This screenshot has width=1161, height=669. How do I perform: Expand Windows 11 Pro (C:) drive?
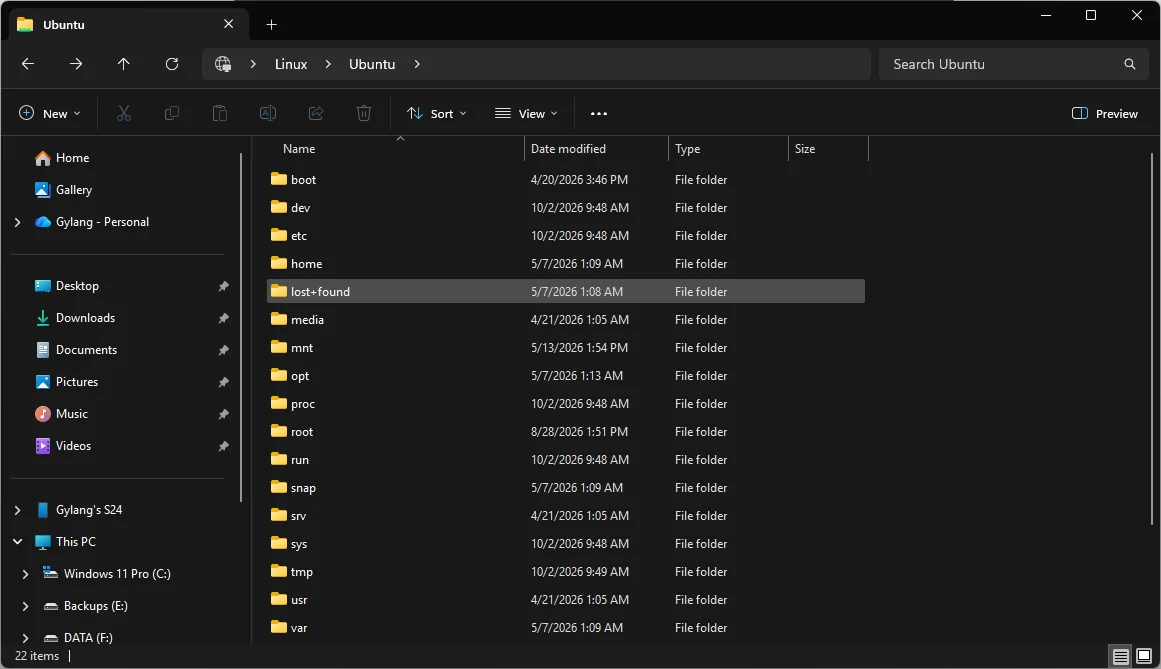click(x=25, y=574)
